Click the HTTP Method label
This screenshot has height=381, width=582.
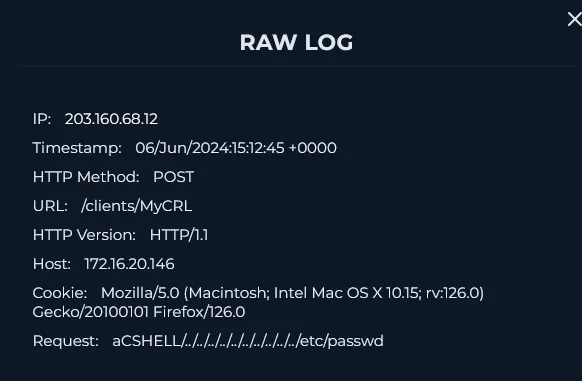(x=86, y=177)
